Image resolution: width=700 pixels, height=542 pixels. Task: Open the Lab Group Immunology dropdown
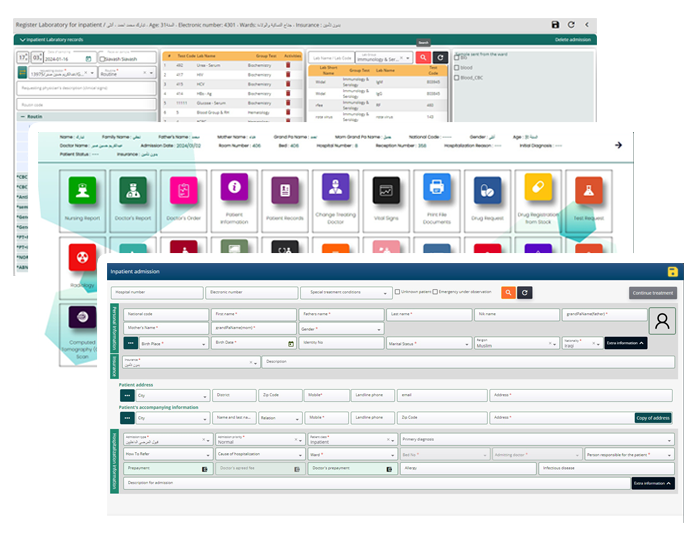point(383,58)
